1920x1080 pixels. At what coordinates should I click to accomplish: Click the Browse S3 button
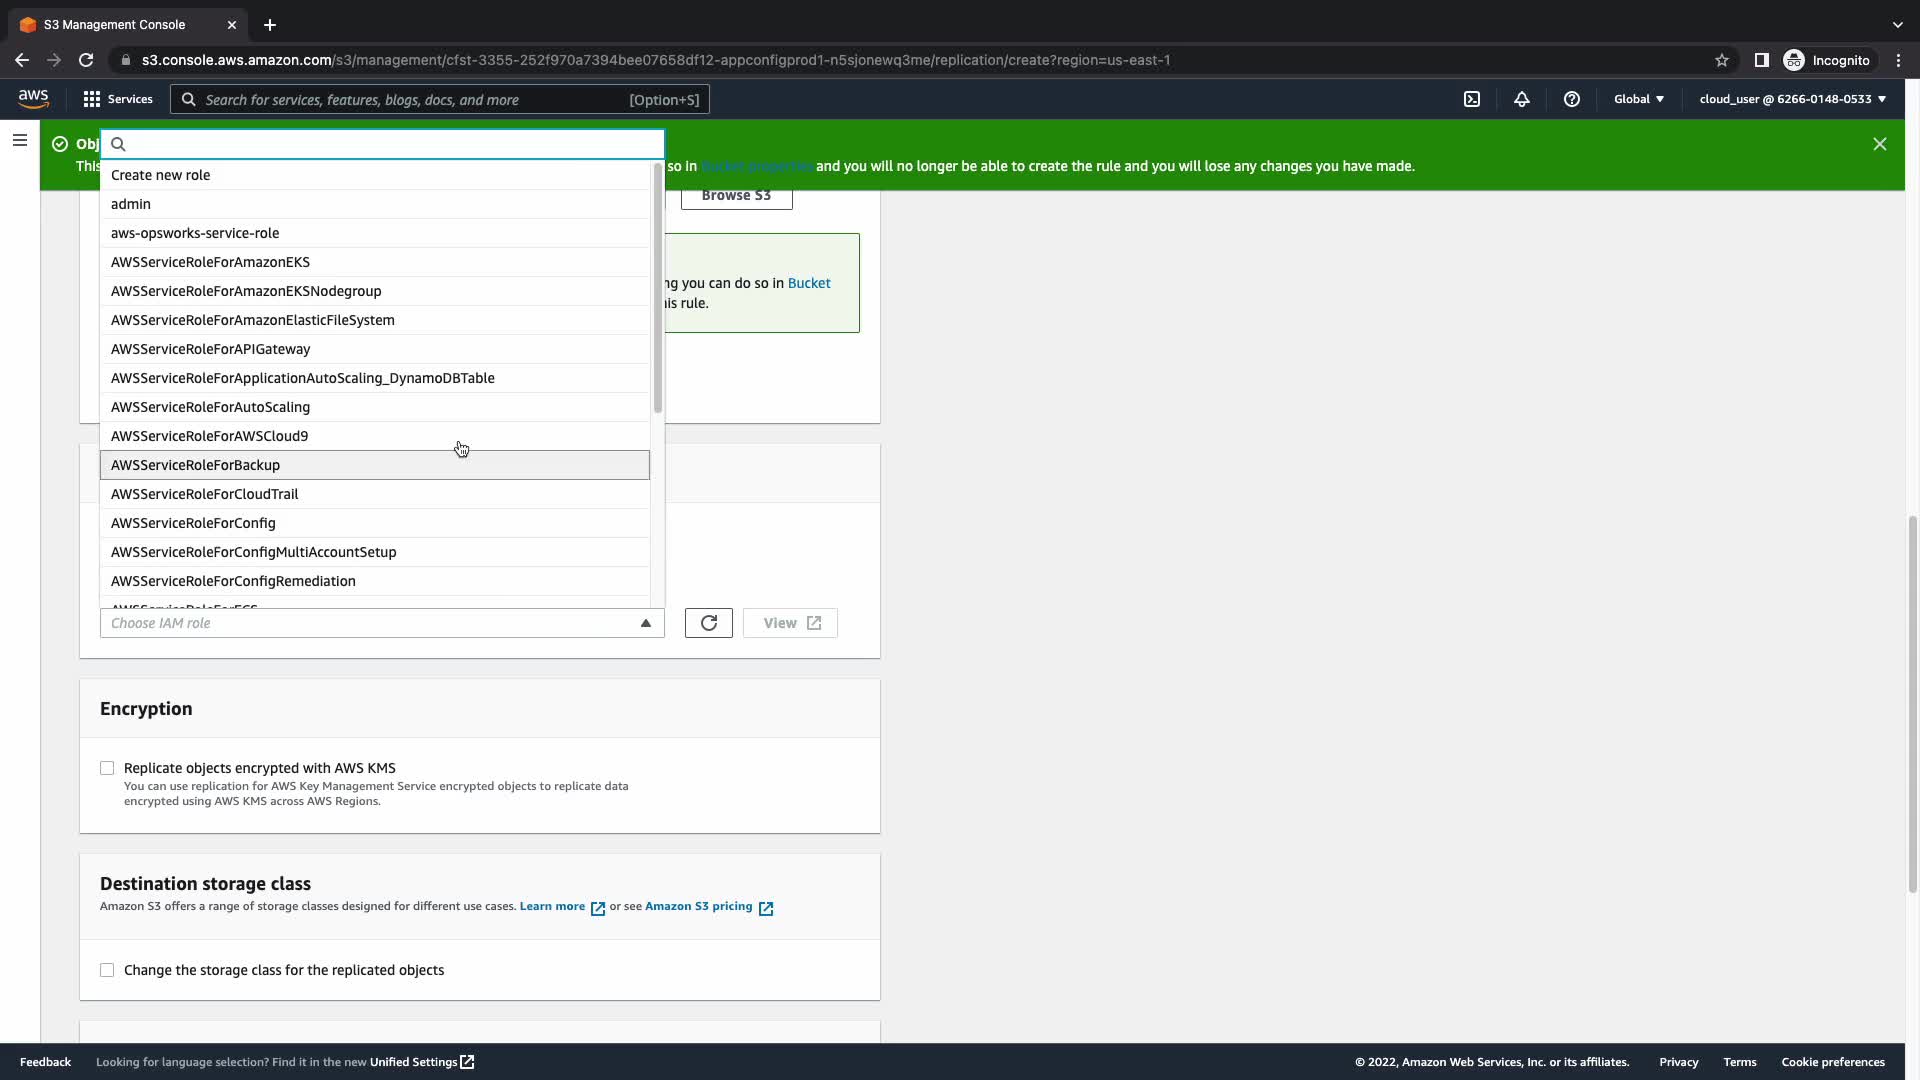click(x=736, y=195)
